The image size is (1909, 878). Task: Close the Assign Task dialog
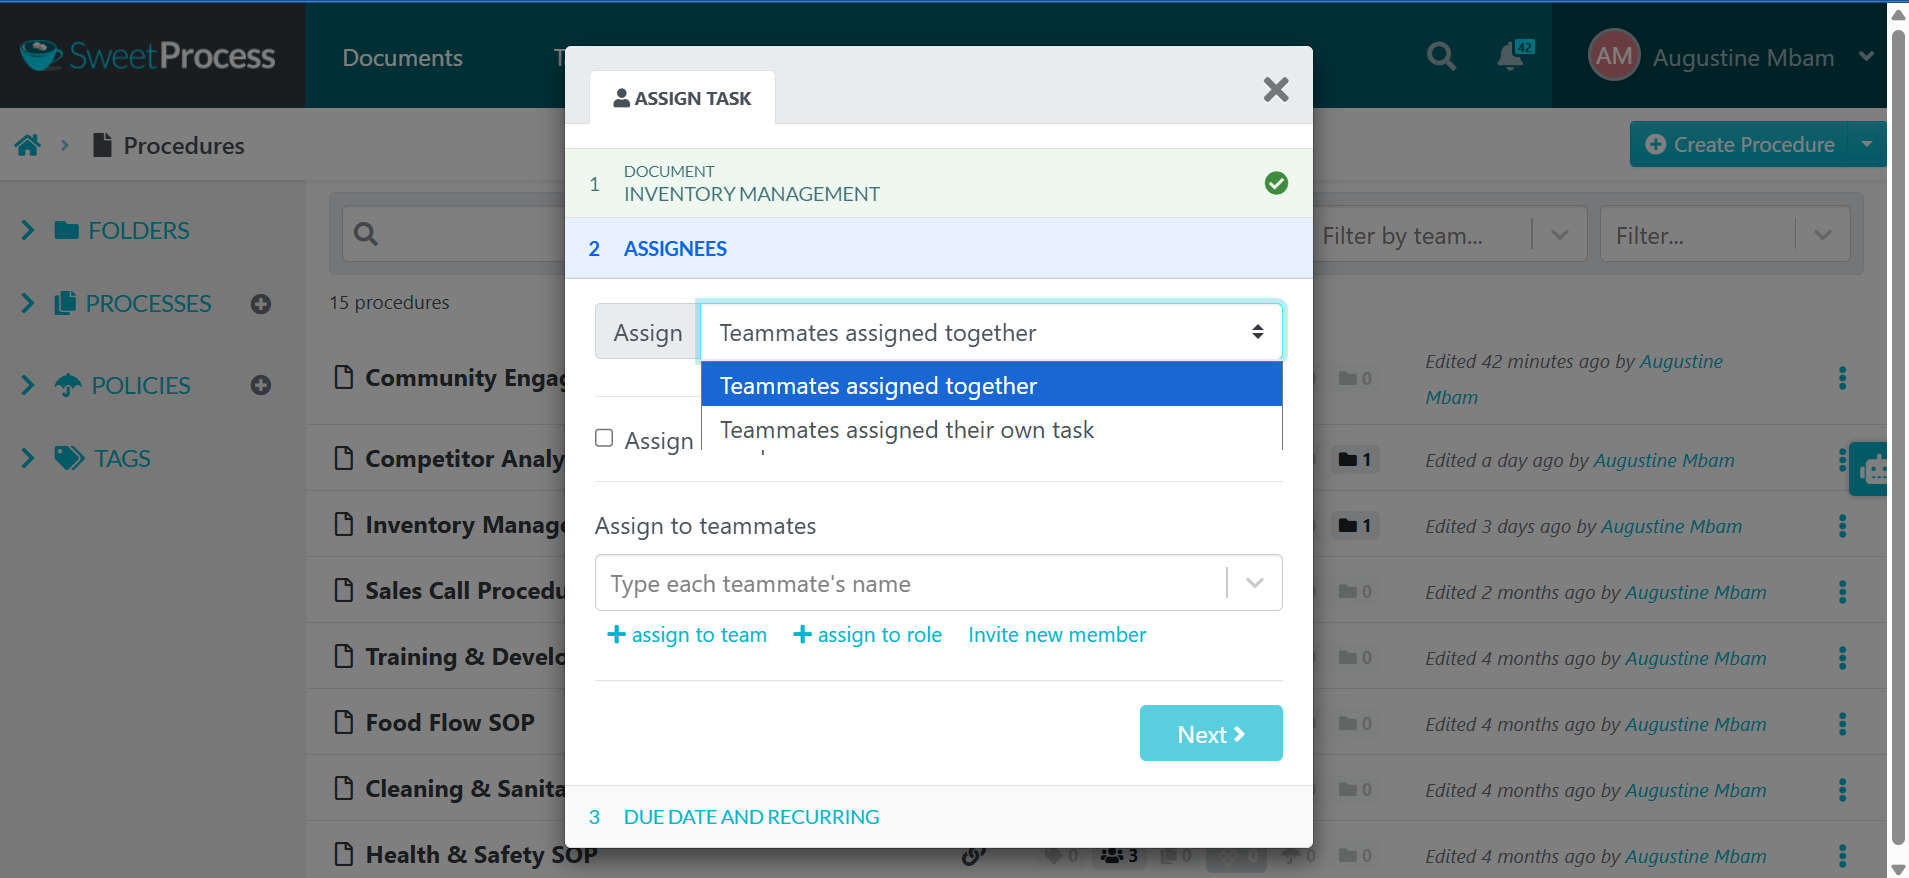coord(1276,90)
